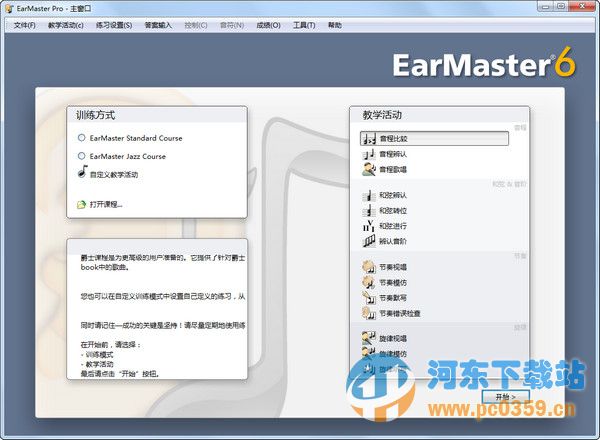Select the 音程比较 interval comparison activity
Image resolution: width=600 pixels, height=440 pixels.
(x=434, y=139)
